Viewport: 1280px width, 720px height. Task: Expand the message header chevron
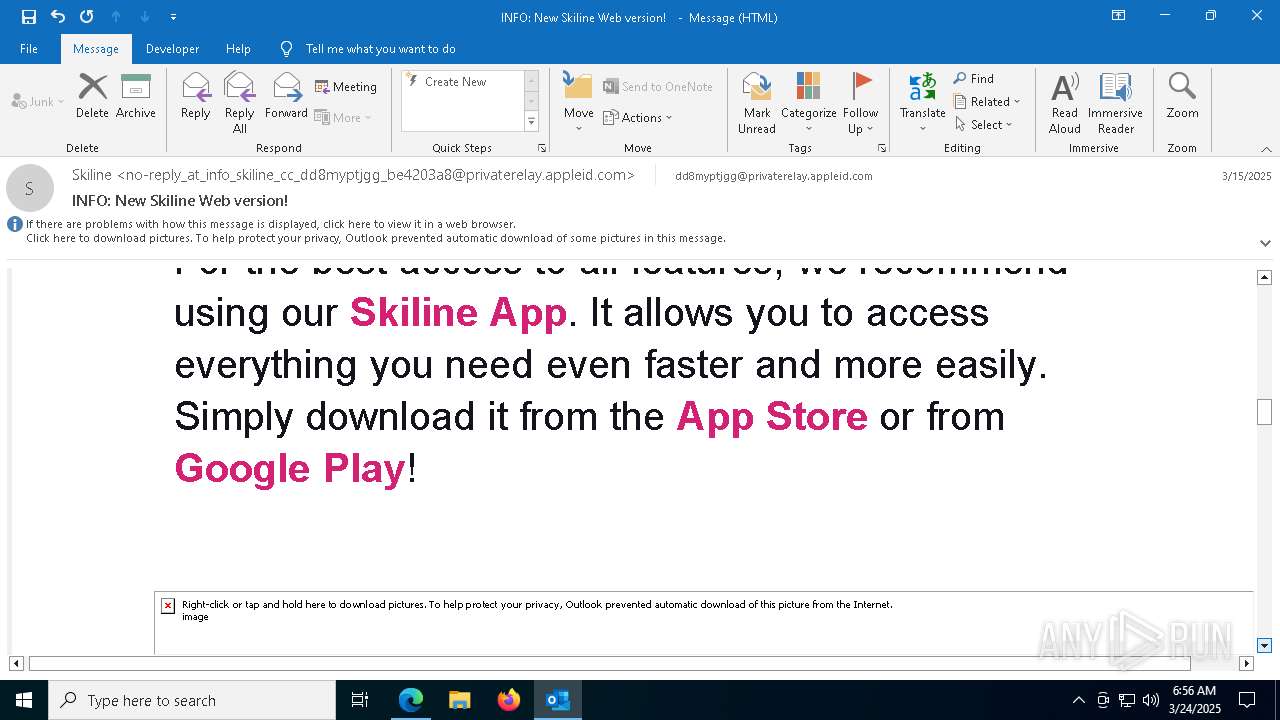click(1265, 243)
